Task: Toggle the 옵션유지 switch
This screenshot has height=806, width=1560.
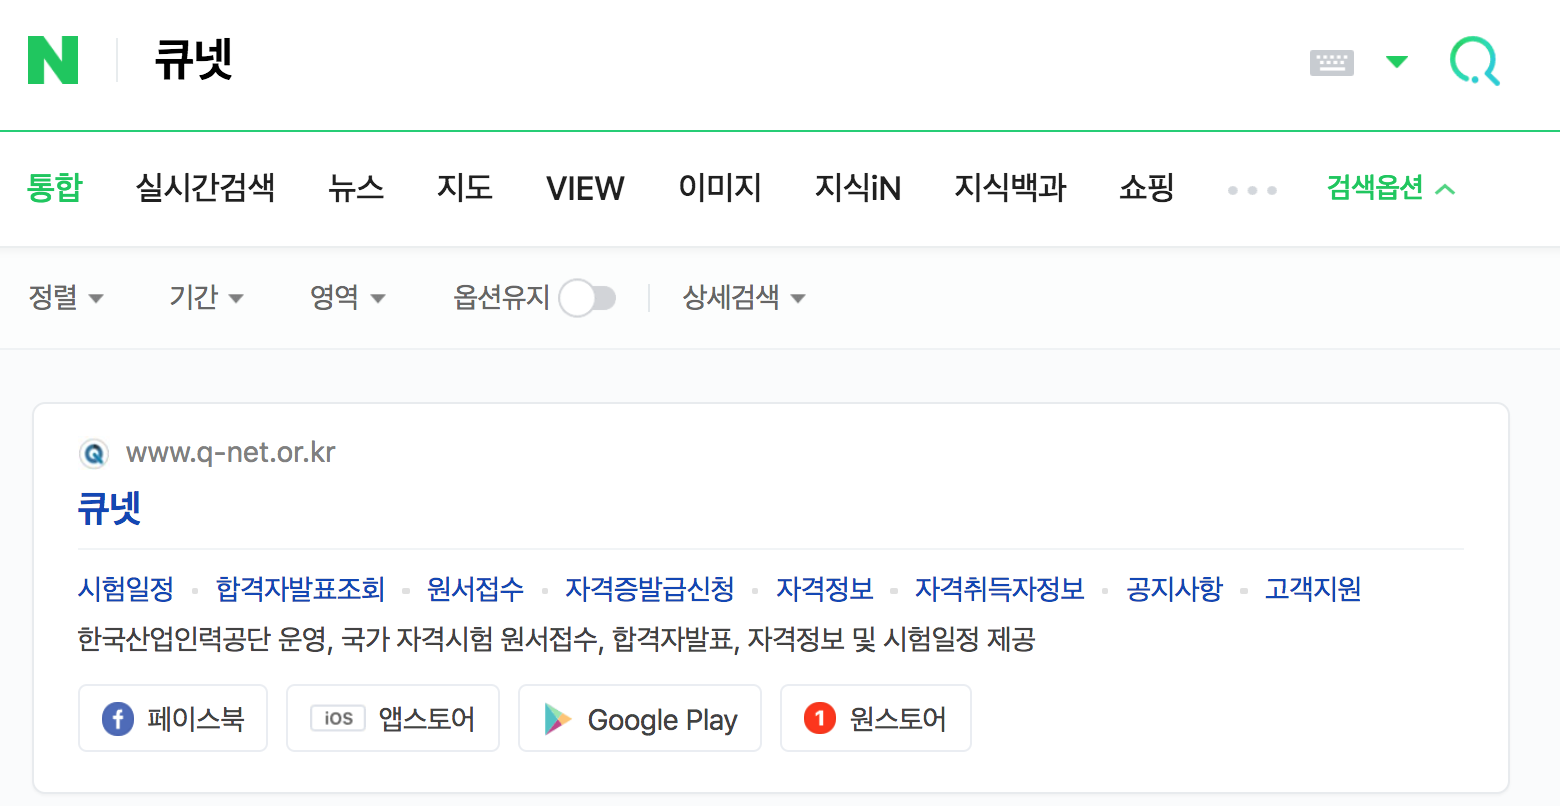Action: [x=587, y=298]
